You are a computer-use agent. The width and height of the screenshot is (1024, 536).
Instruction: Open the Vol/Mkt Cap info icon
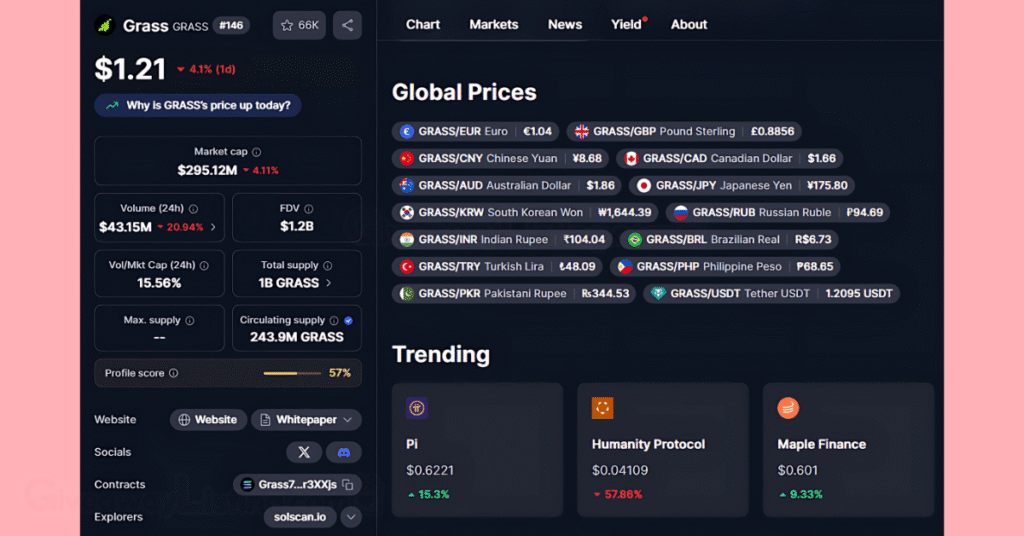[204, 266]
